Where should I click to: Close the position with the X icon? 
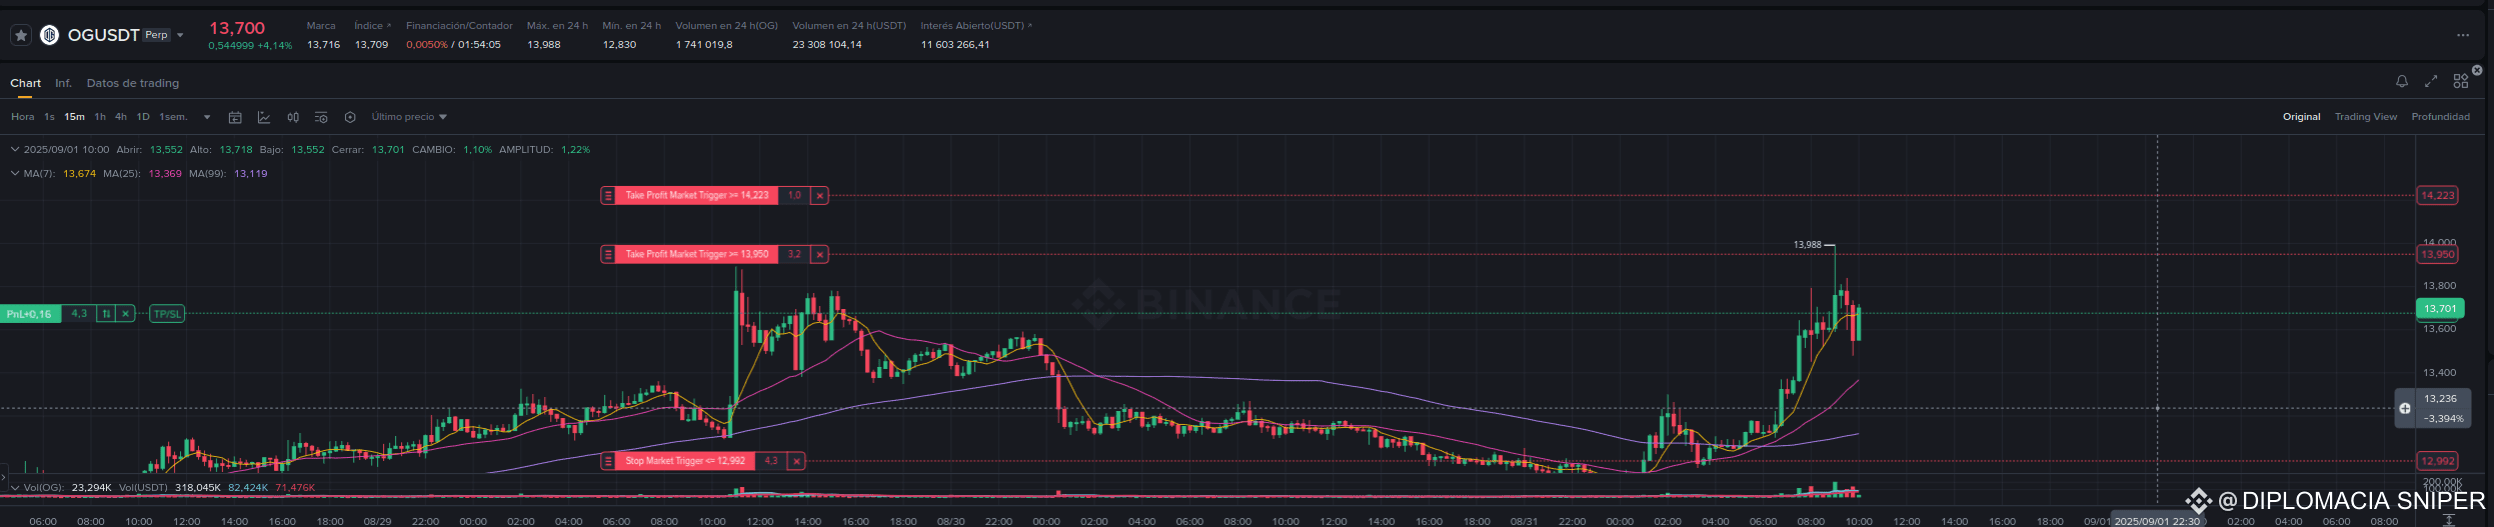[125, 314]
